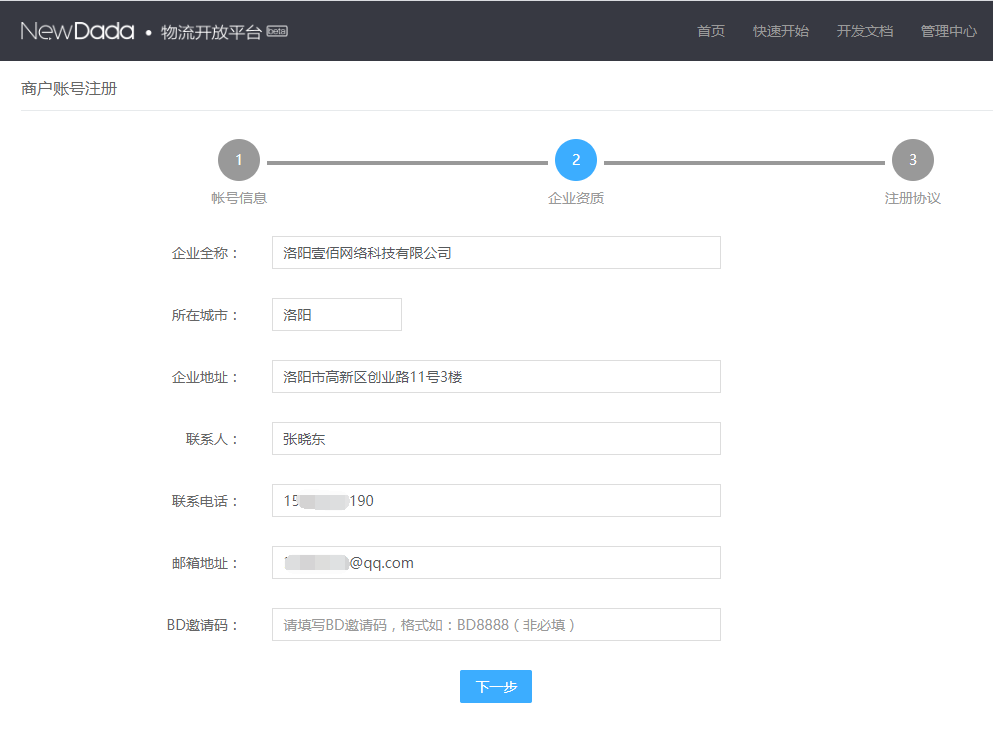Click the NewDada logo
Viewport: 993px width, 733px height.
77,31
